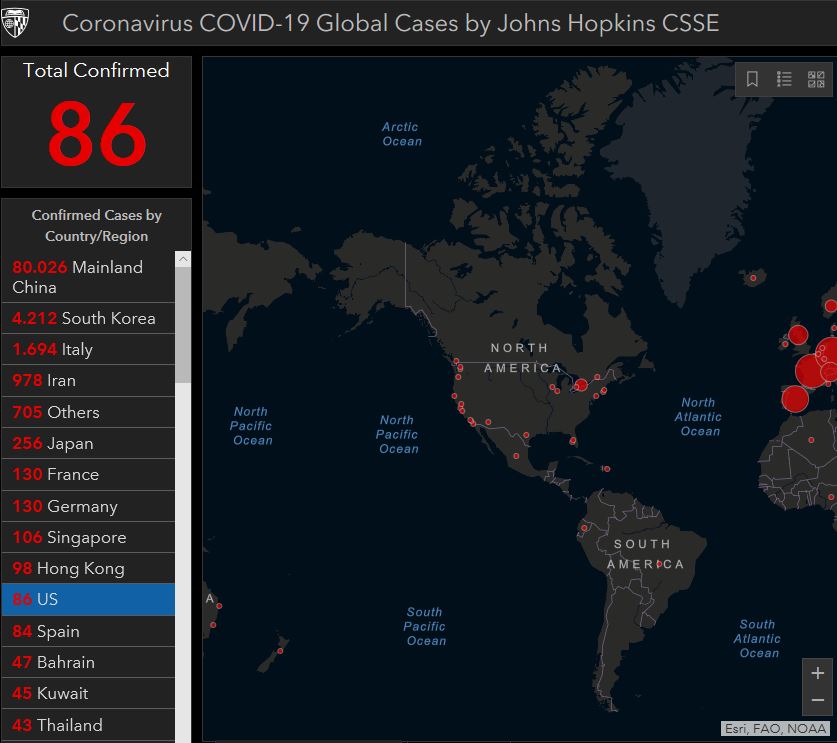
Task: Zoom in with the plus button
Action: (817, 673)
